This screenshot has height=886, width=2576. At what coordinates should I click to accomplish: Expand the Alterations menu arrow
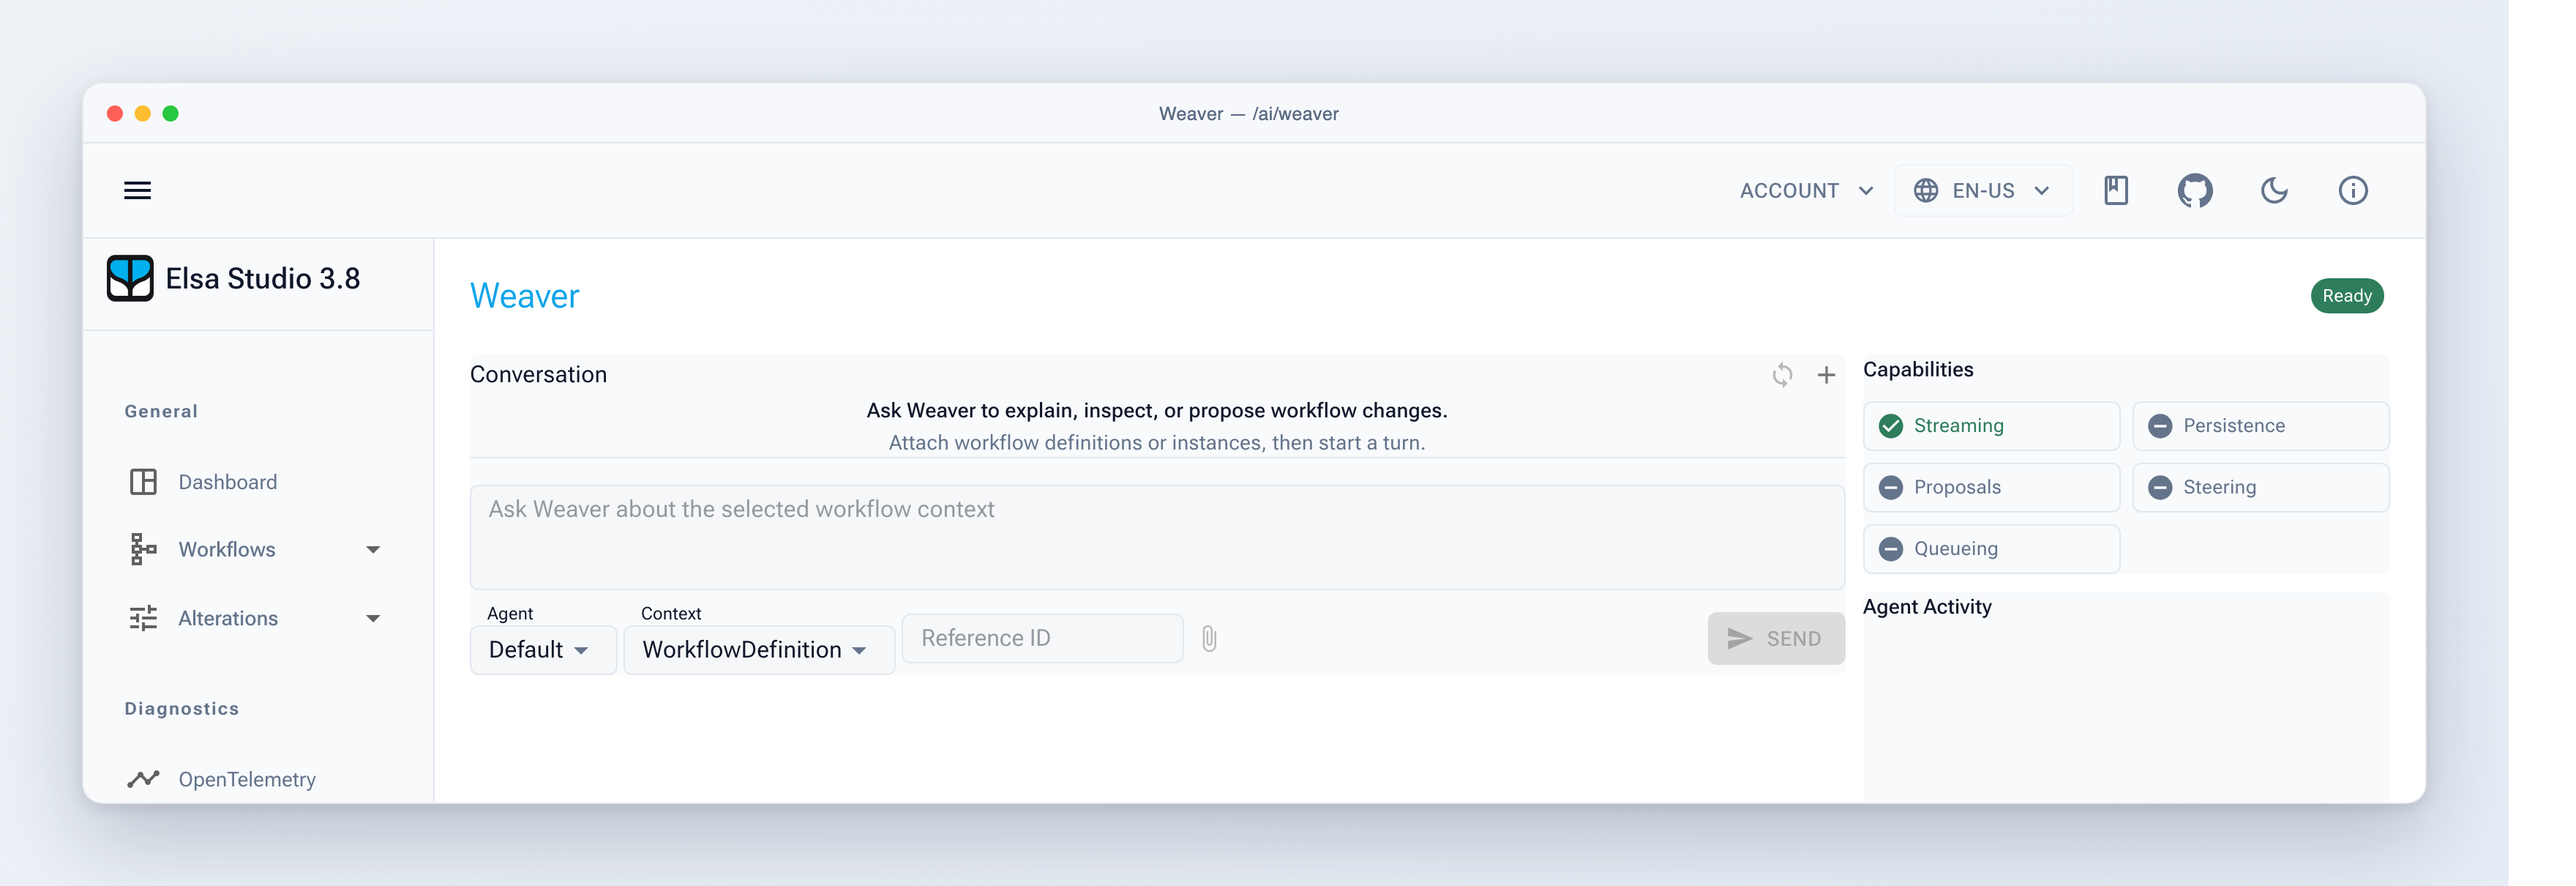(373, 618)
